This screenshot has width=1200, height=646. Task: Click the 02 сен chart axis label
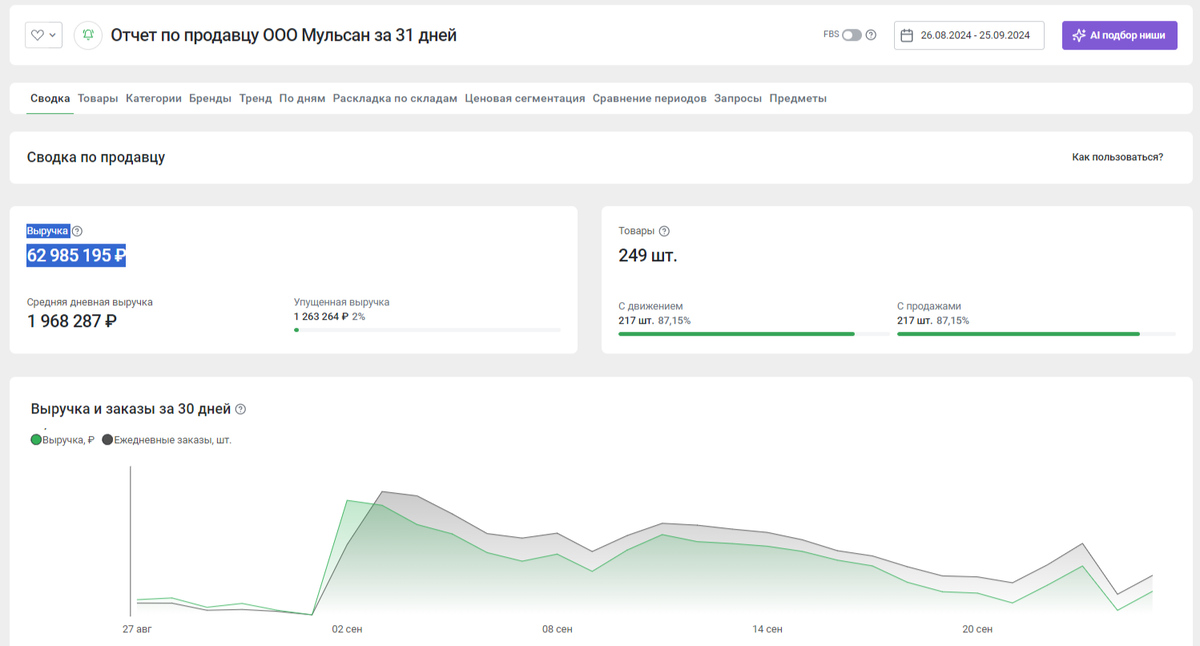[347, 629]
